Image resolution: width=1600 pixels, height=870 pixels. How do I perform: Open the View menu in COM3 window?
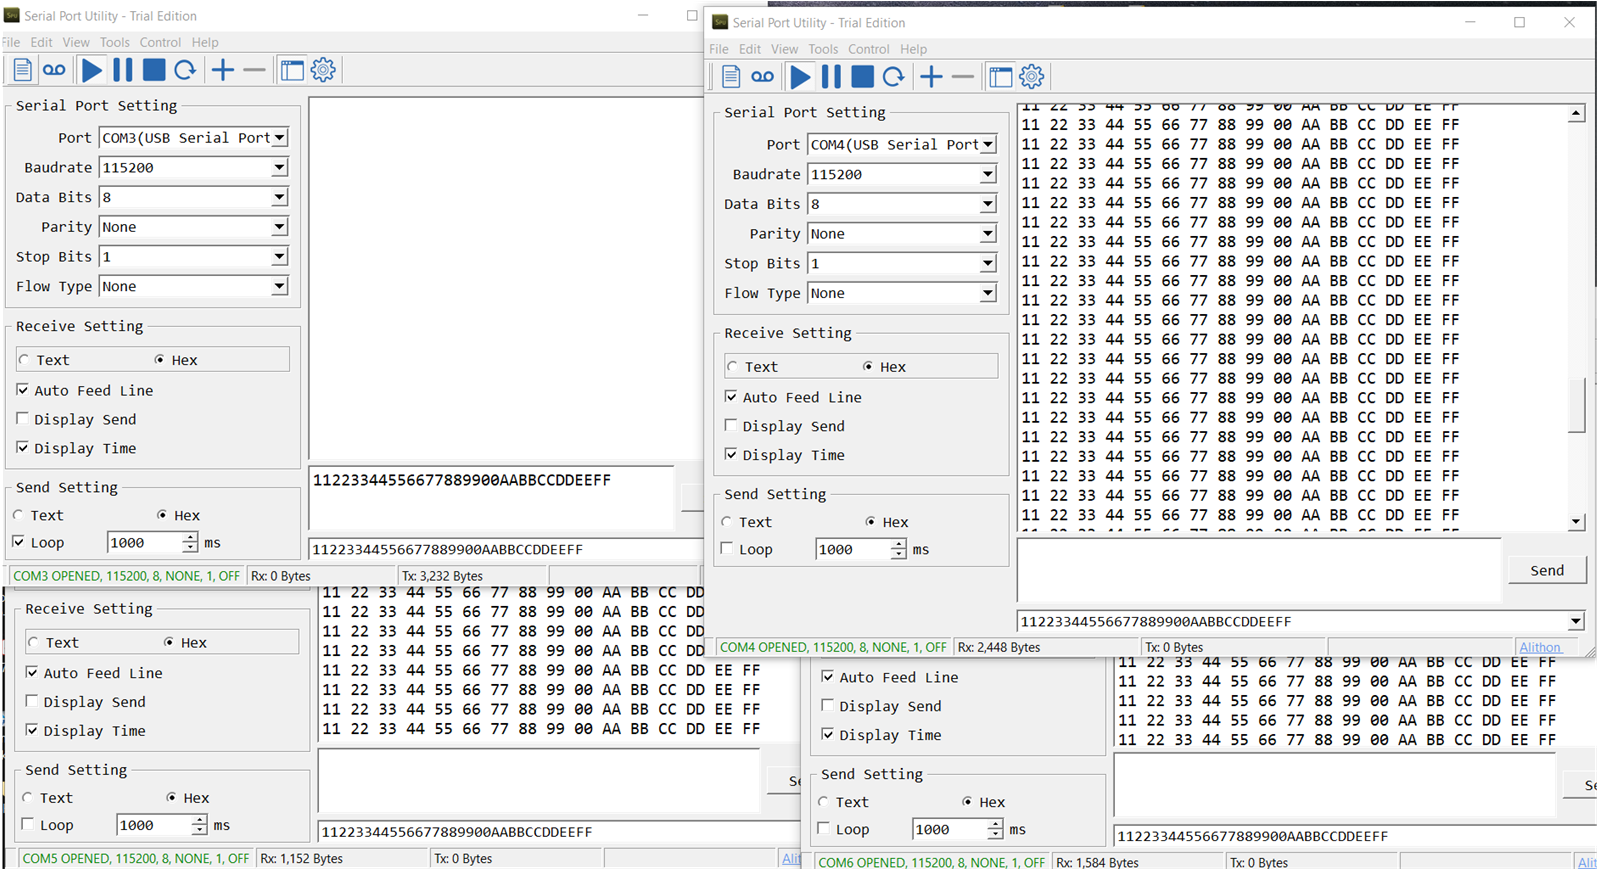75,42
